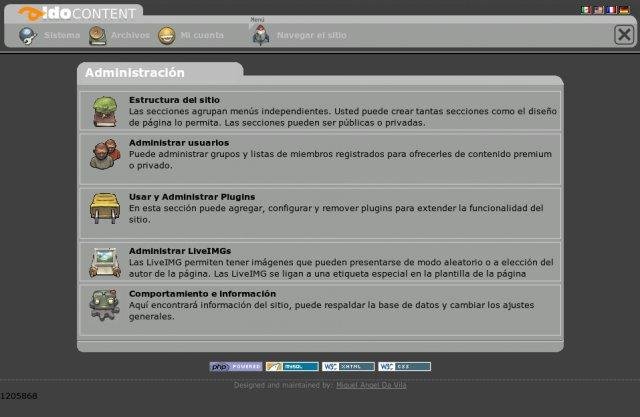This screenshot has width=640, height=417.
Task: Click the text 'Las LiveIMG permiten tener imágenes'
Action: (x=211, y=262)
